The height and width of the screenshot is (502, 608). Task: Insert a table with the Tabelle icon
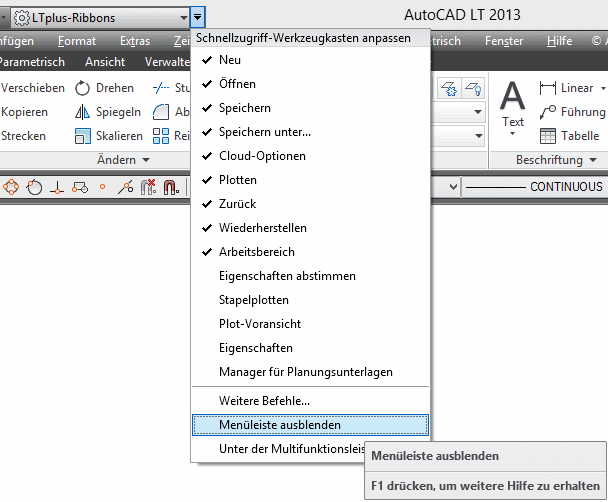[x=549, y=136]
